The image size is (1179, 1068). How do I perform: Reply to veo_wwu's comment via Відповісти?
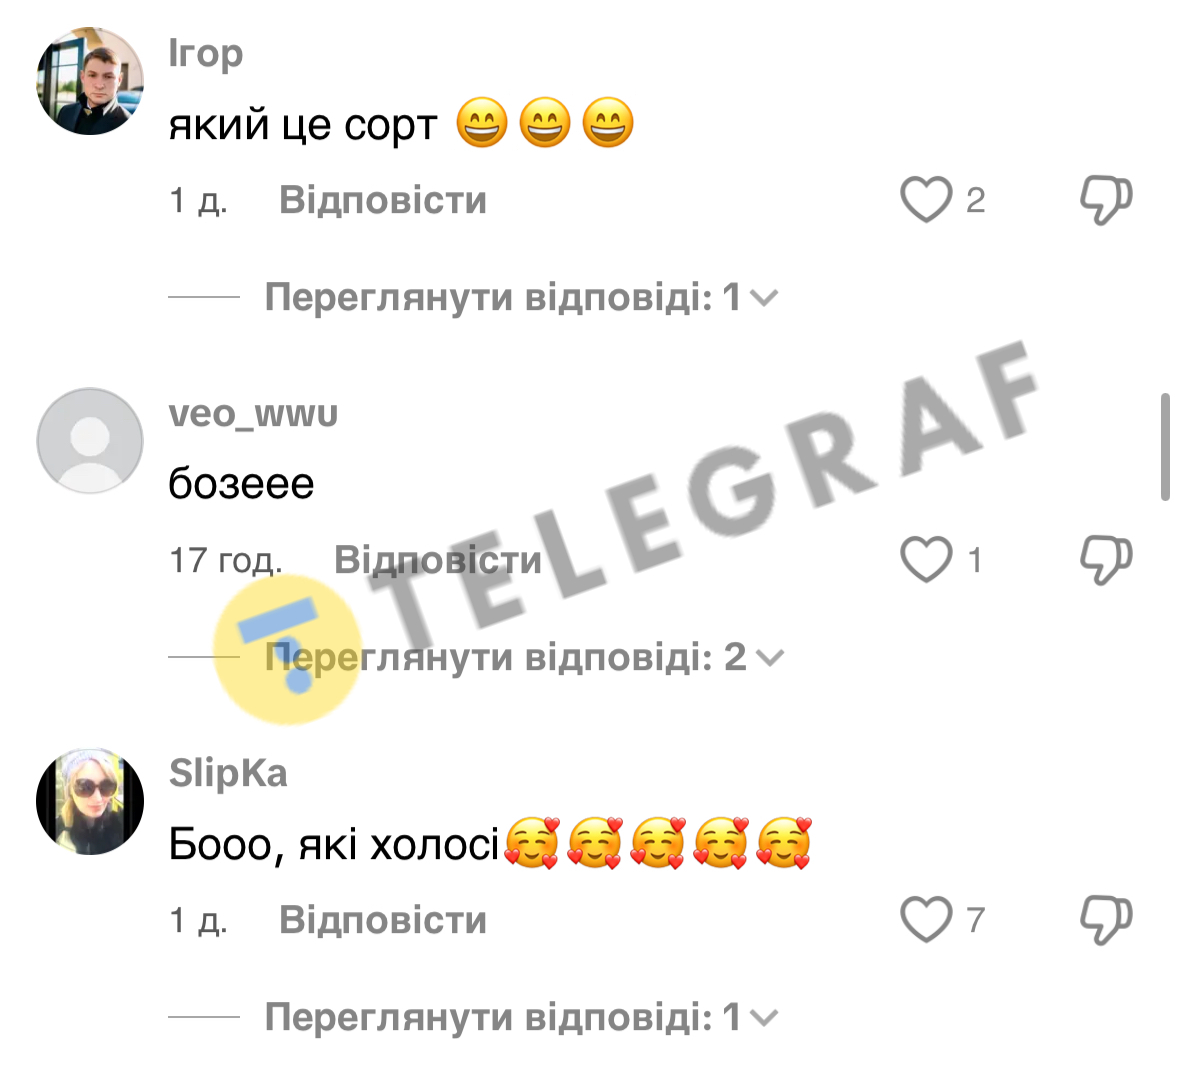coord(438,560)
